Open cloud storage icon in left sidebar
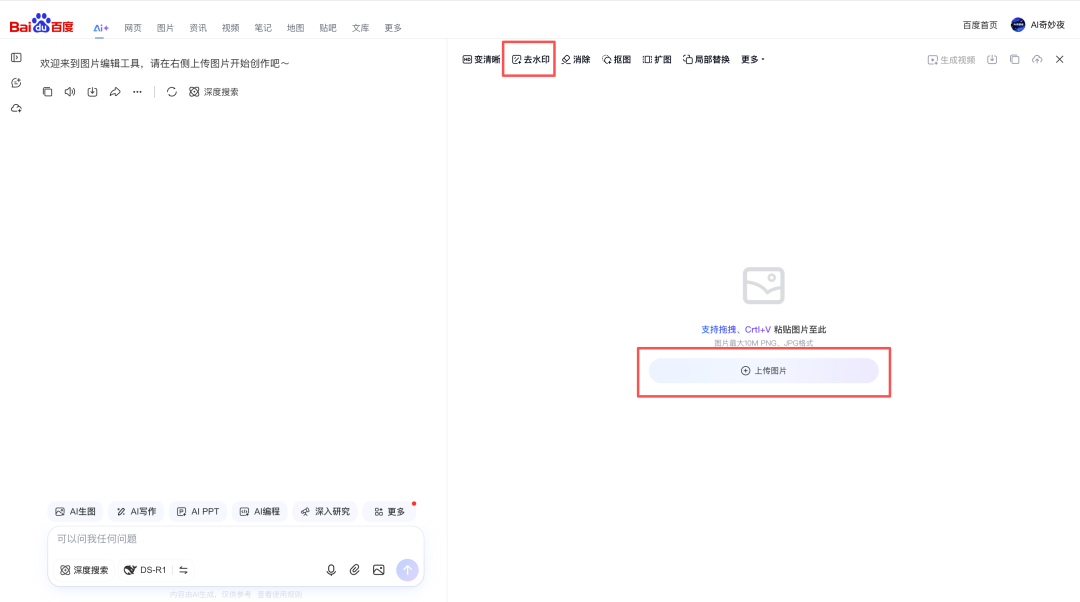Image resolution: width=1080 pixels, height=602 pixels. pos(17,109)
